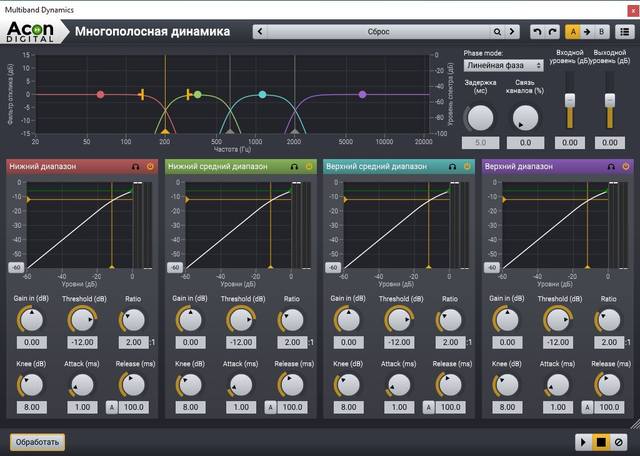
Task: Stop preview playback
Action: click(601, 442)
